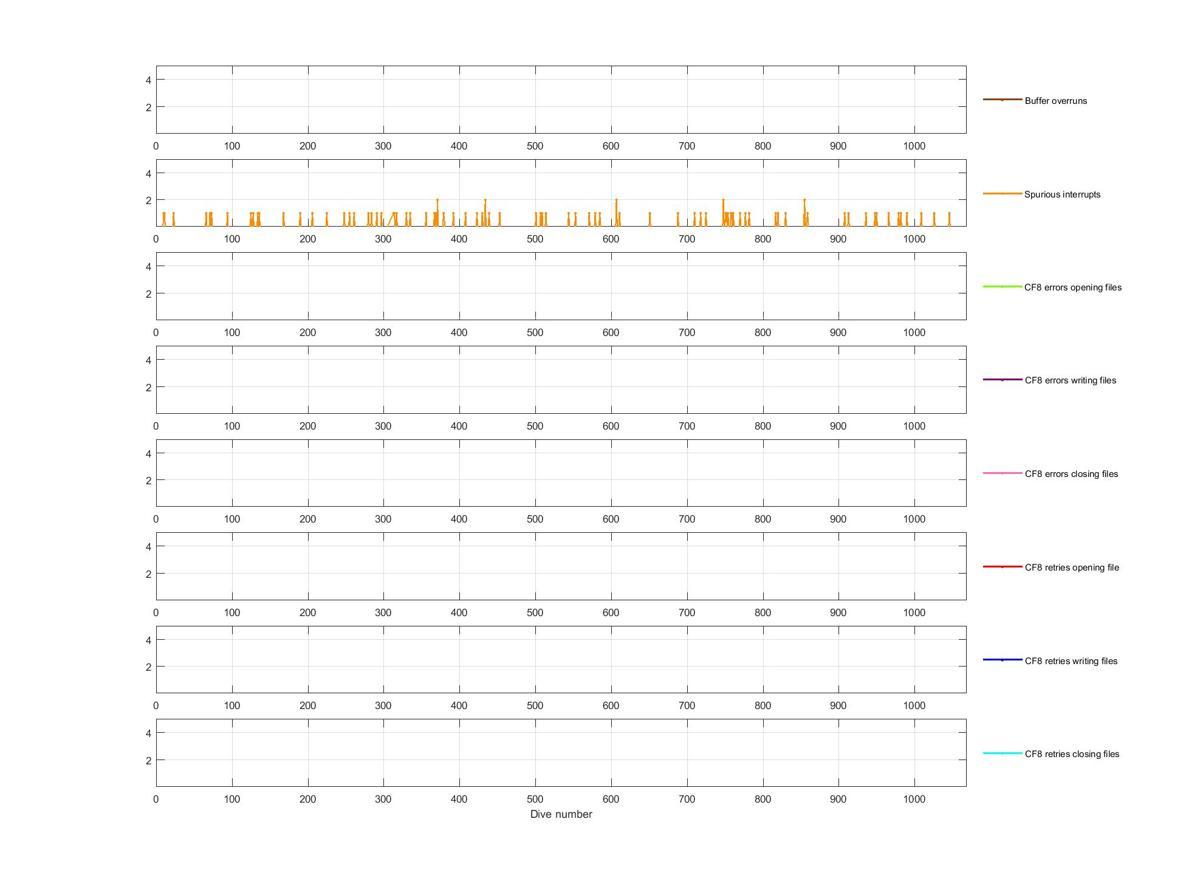Screen dimensions: 1200x885
Task: Click the 'Buffer overruns' legend label
Action: pos(1055,101)
